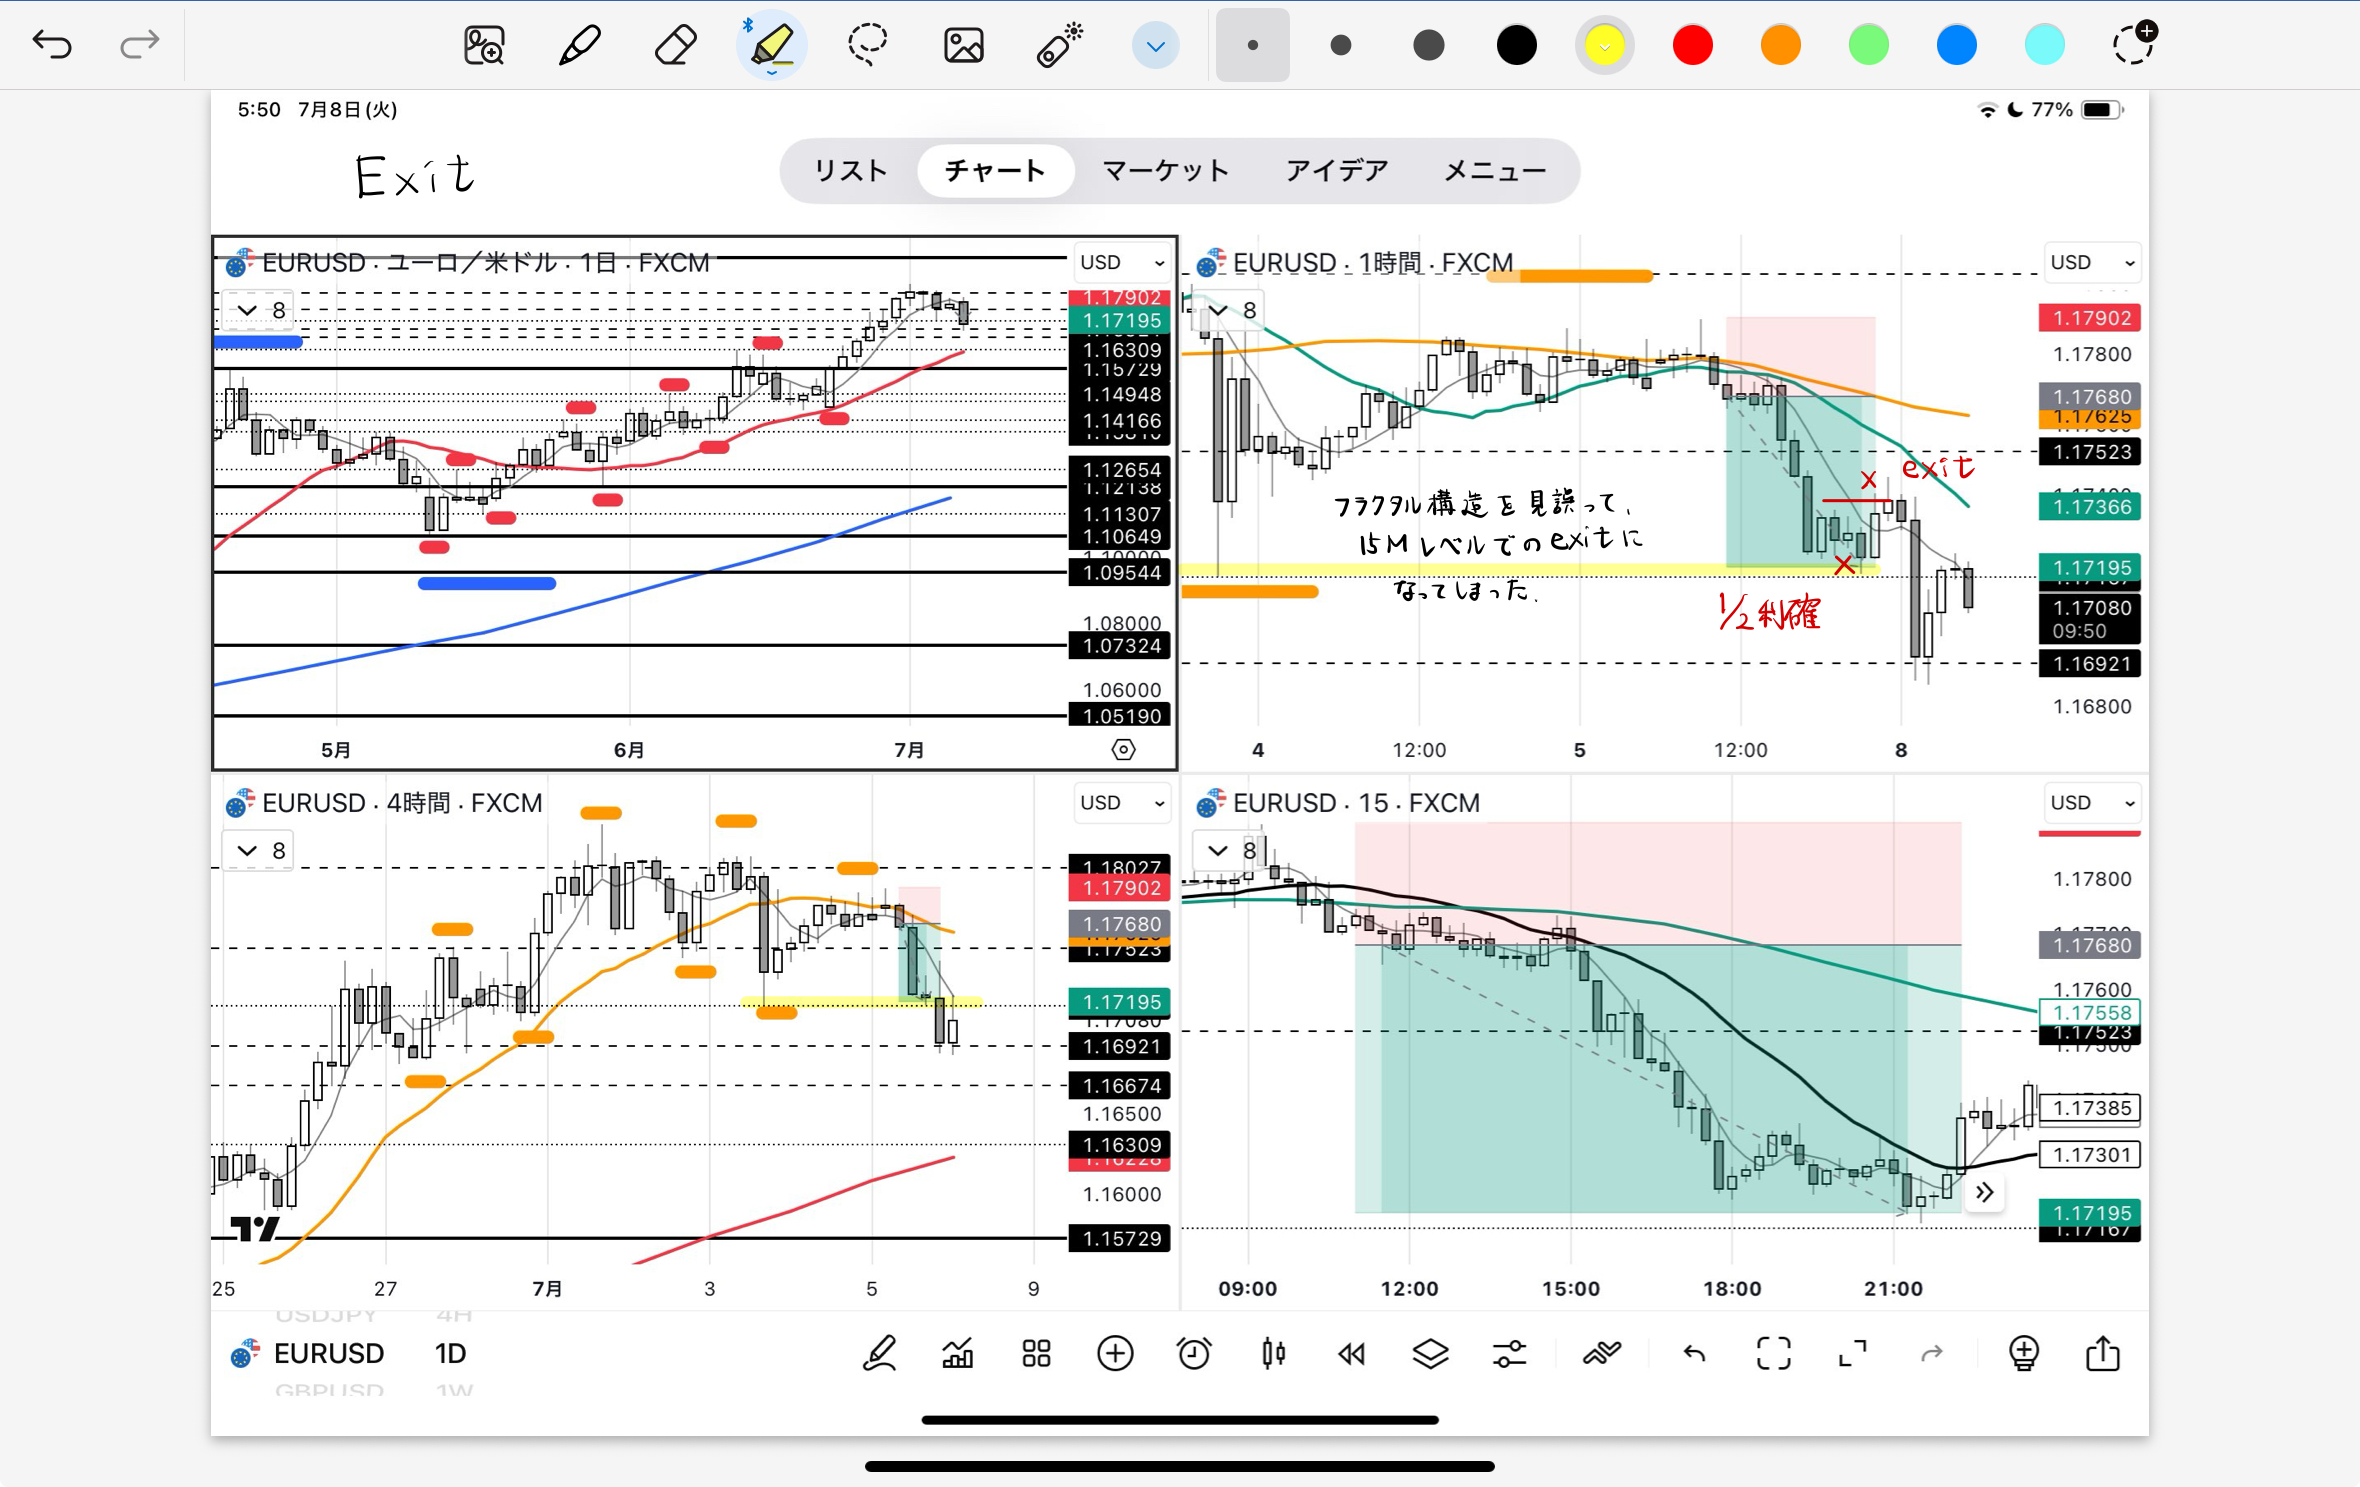Open the chart layout grid icon
This screenshot has width=2360, height=1487.
click(x=1037, y=1354)
